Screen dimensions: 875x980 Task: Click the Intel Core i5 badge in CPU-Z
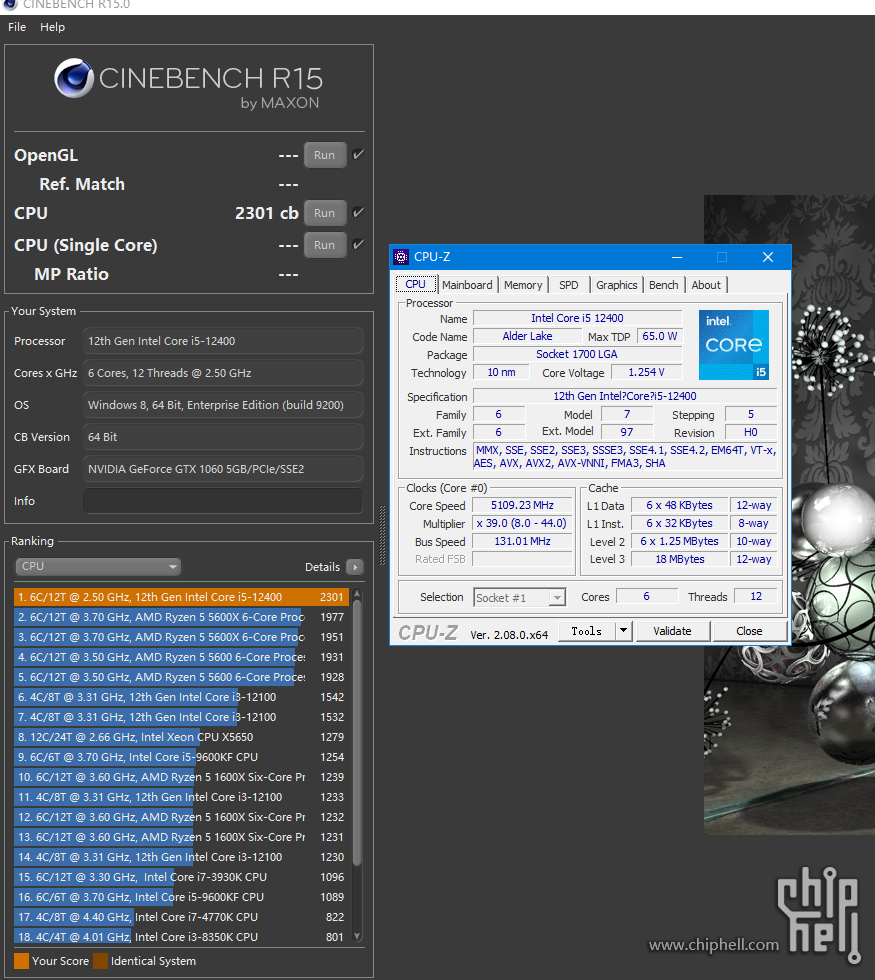(x=734, y=345)
